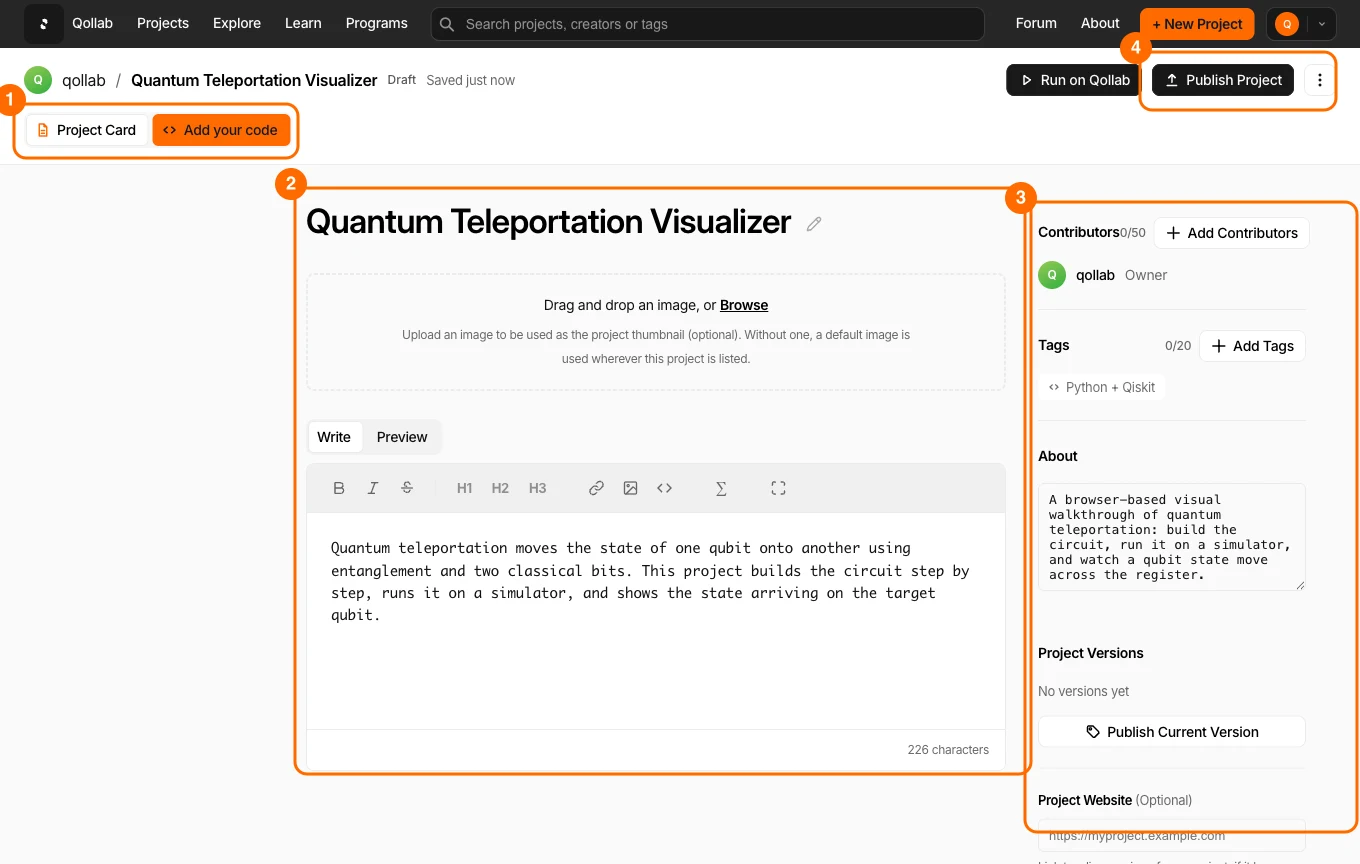Click Add Contributors
1360x864 pixels.
click(1231, 233)
